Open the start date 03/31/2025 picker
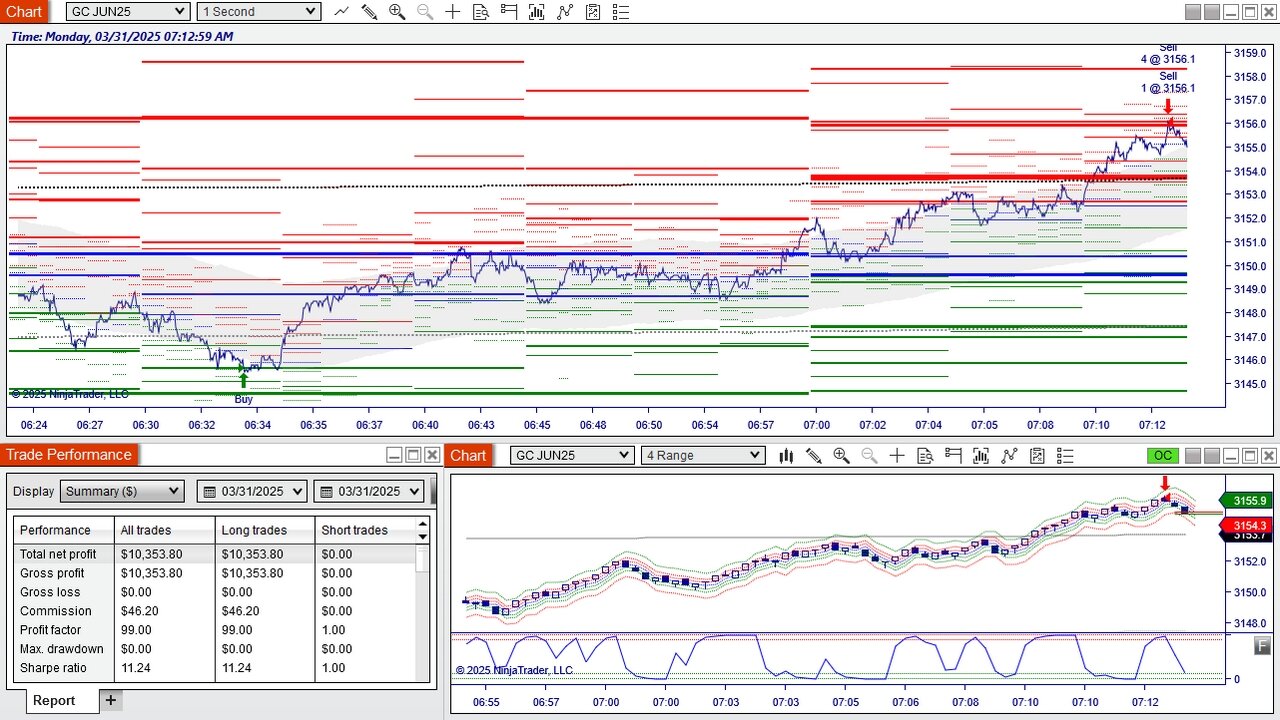Image resolution: width=1280 pixels, height=720 pixels. click(254, 491)
